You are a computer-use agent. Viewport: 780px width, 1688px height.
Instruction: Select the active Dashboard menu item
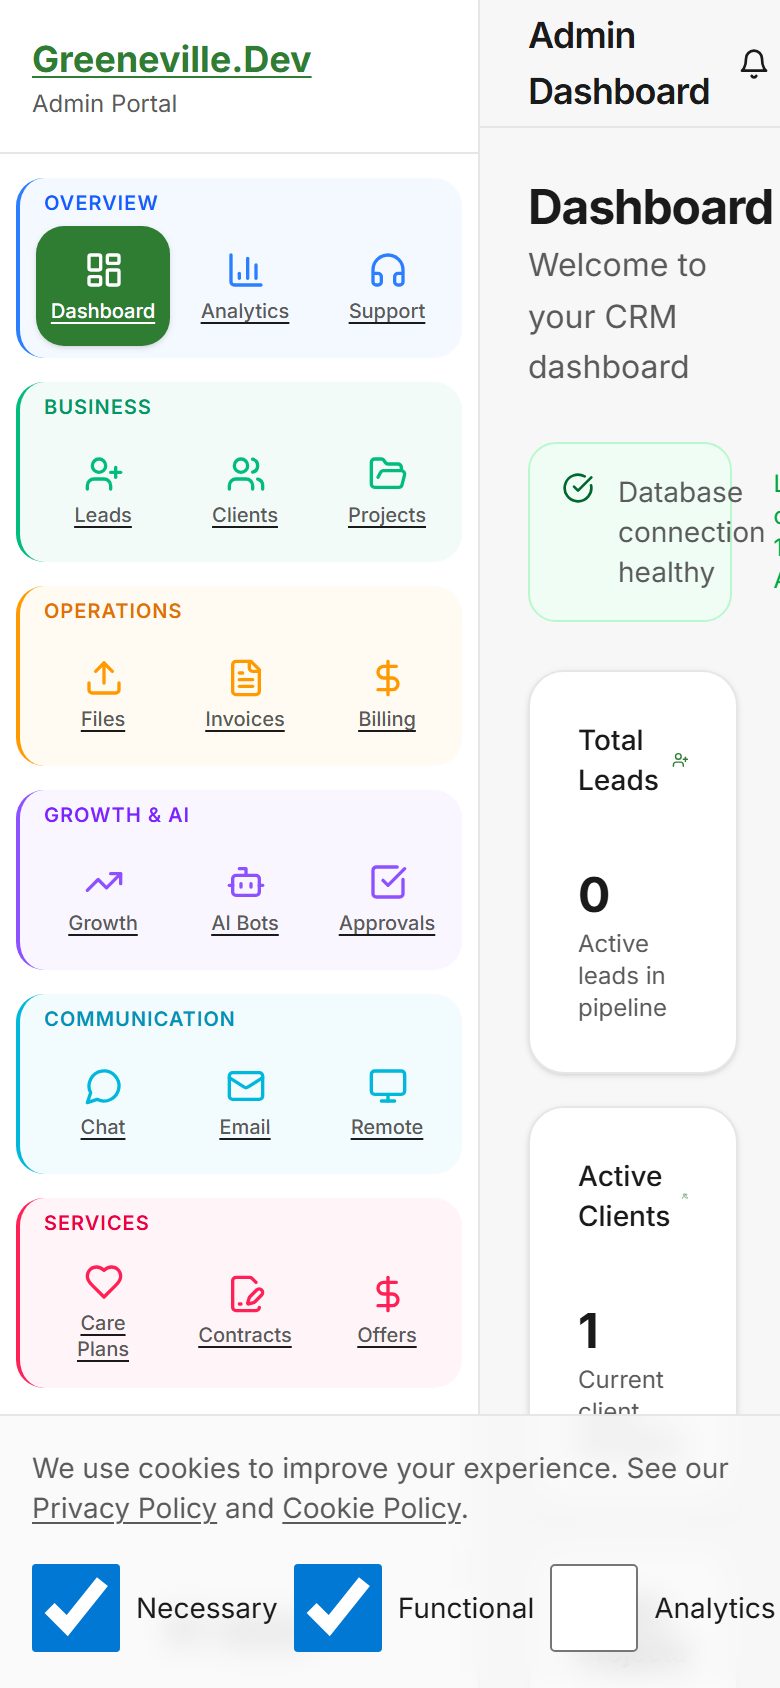click(103, 287)
